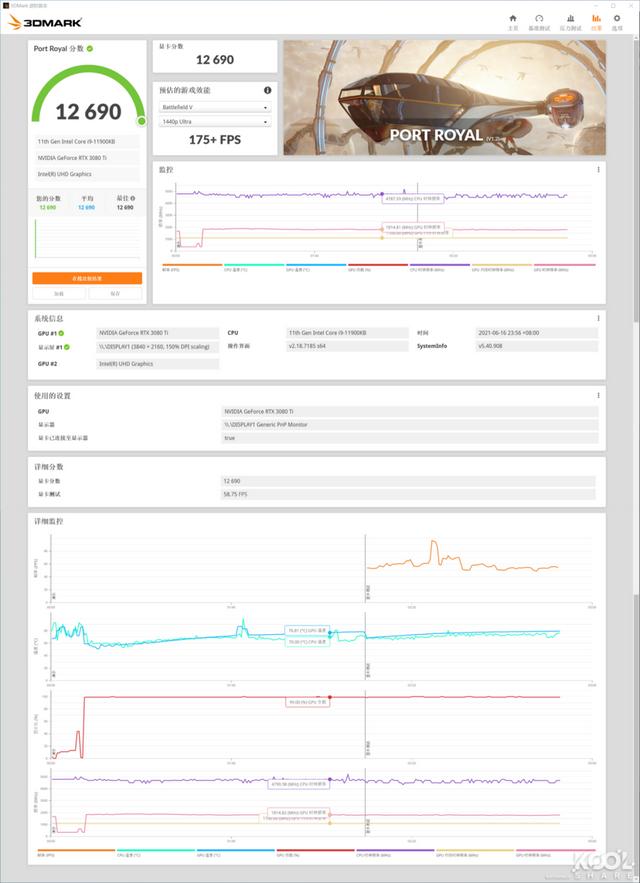Click the info icon in estimated game performance

pyautogui.click(x=268, y=90)
